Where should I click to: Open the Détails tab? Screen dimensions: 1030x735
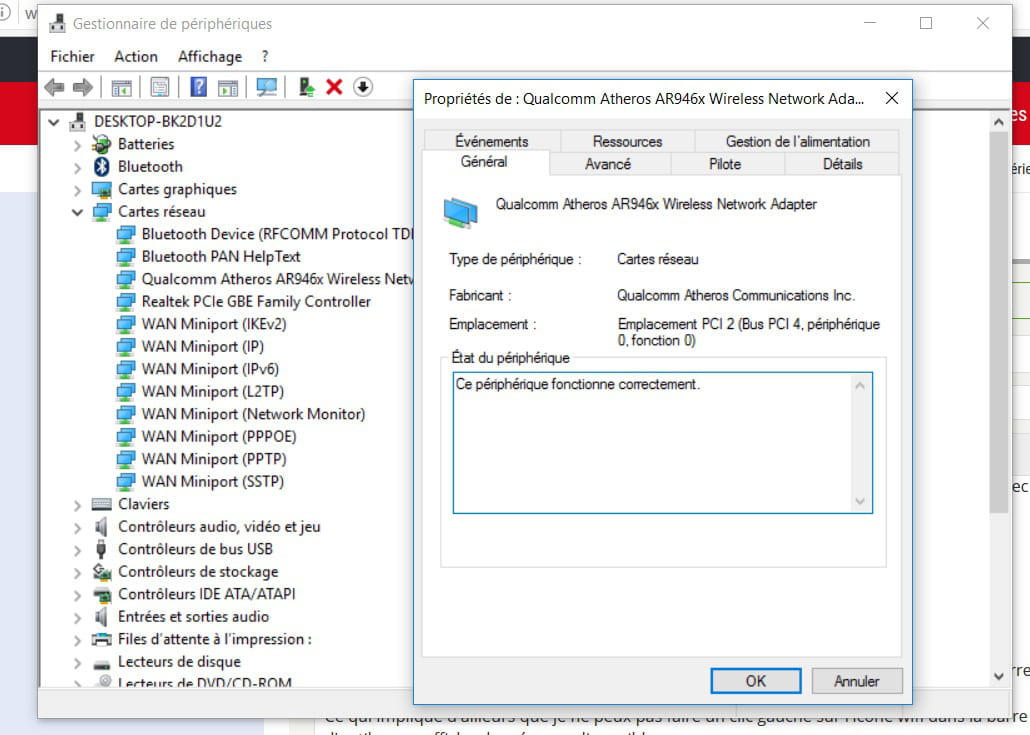coord(843,164)
